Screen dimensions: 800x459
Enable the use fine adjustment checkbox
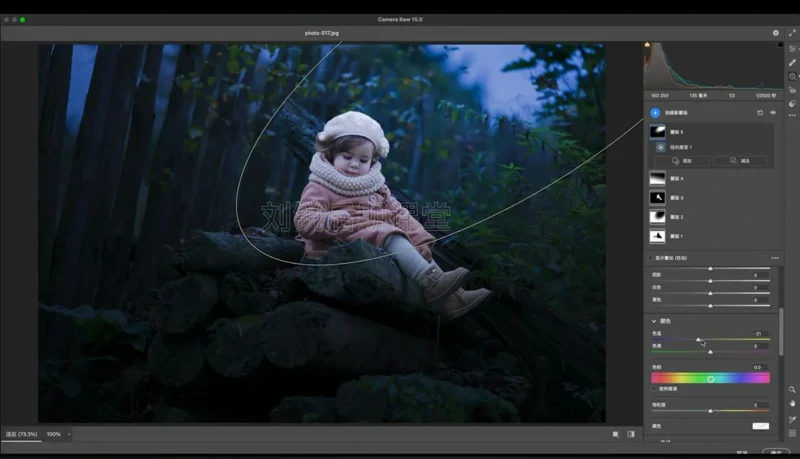654,389
